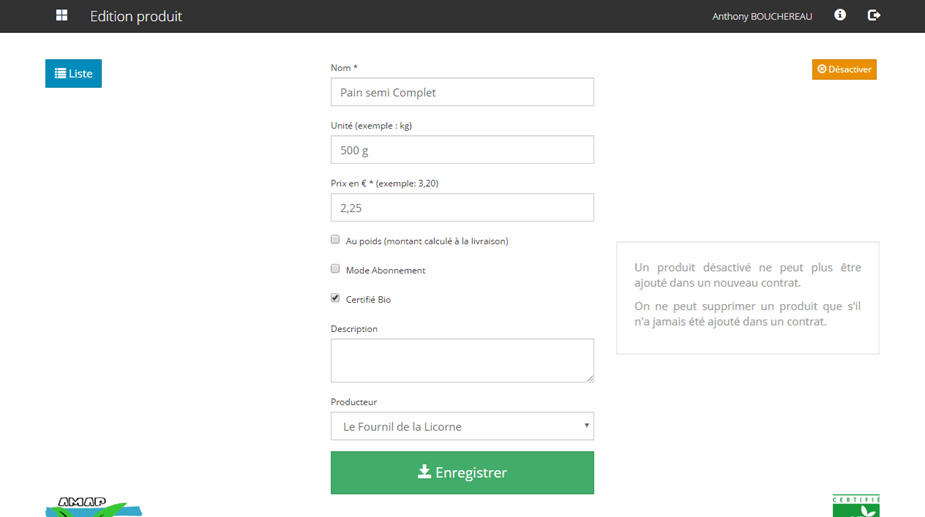This screenshot has width=925, height=517.
Task: Click the Edition produit page title
Action: (x=136, y=16)
